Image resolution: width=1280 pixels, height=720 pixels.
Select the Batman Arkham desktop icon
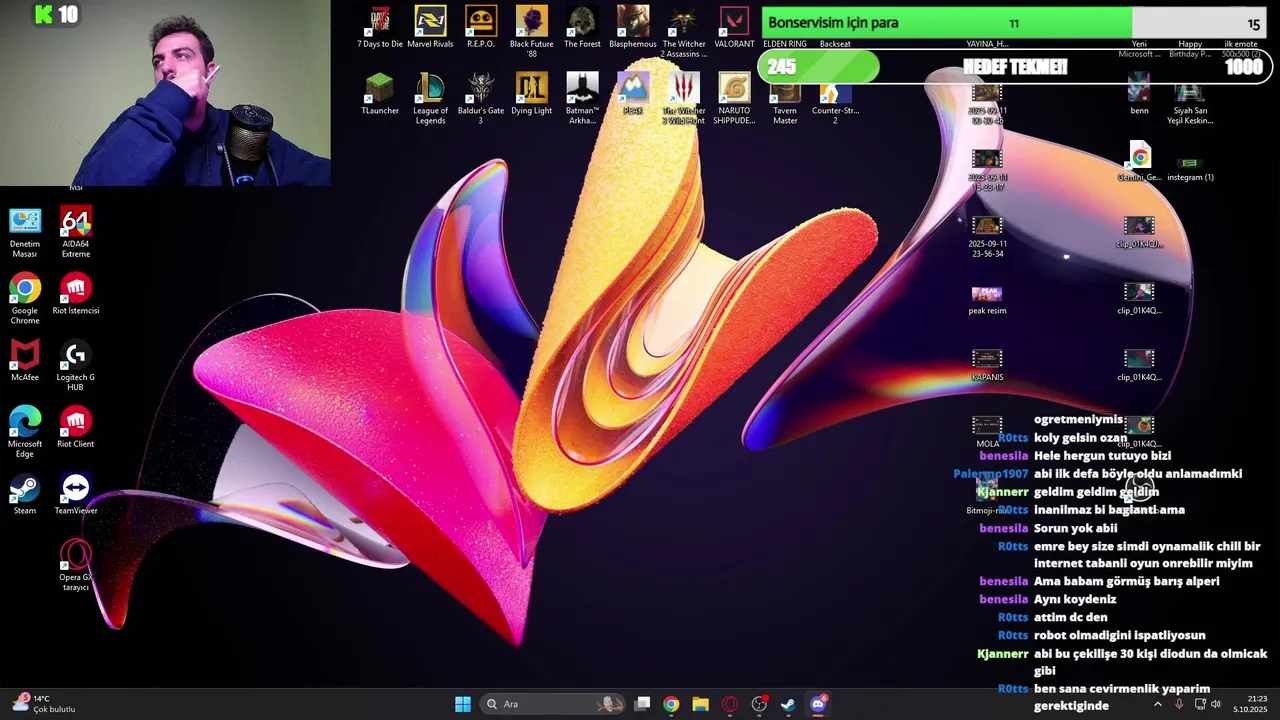582,98
